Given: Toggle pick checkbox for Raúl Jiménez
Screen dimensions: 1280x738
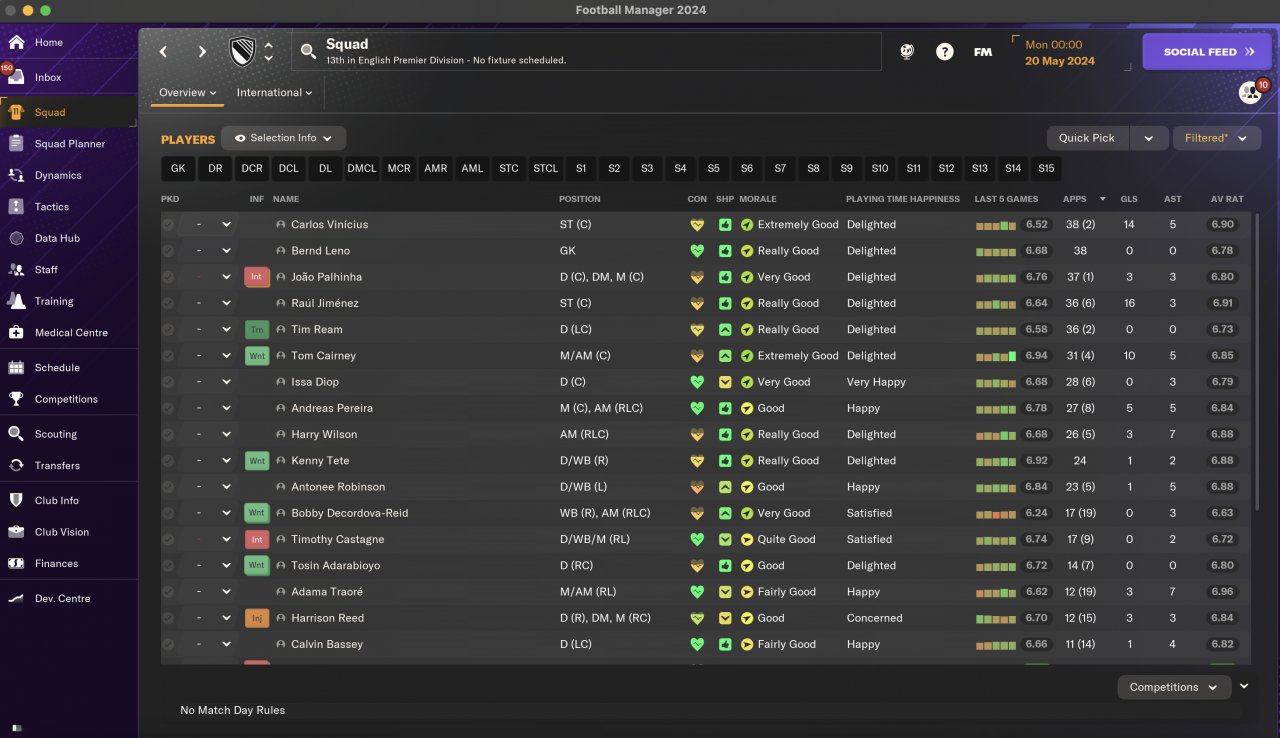Looking at the screenshot, I should [168, 303].
